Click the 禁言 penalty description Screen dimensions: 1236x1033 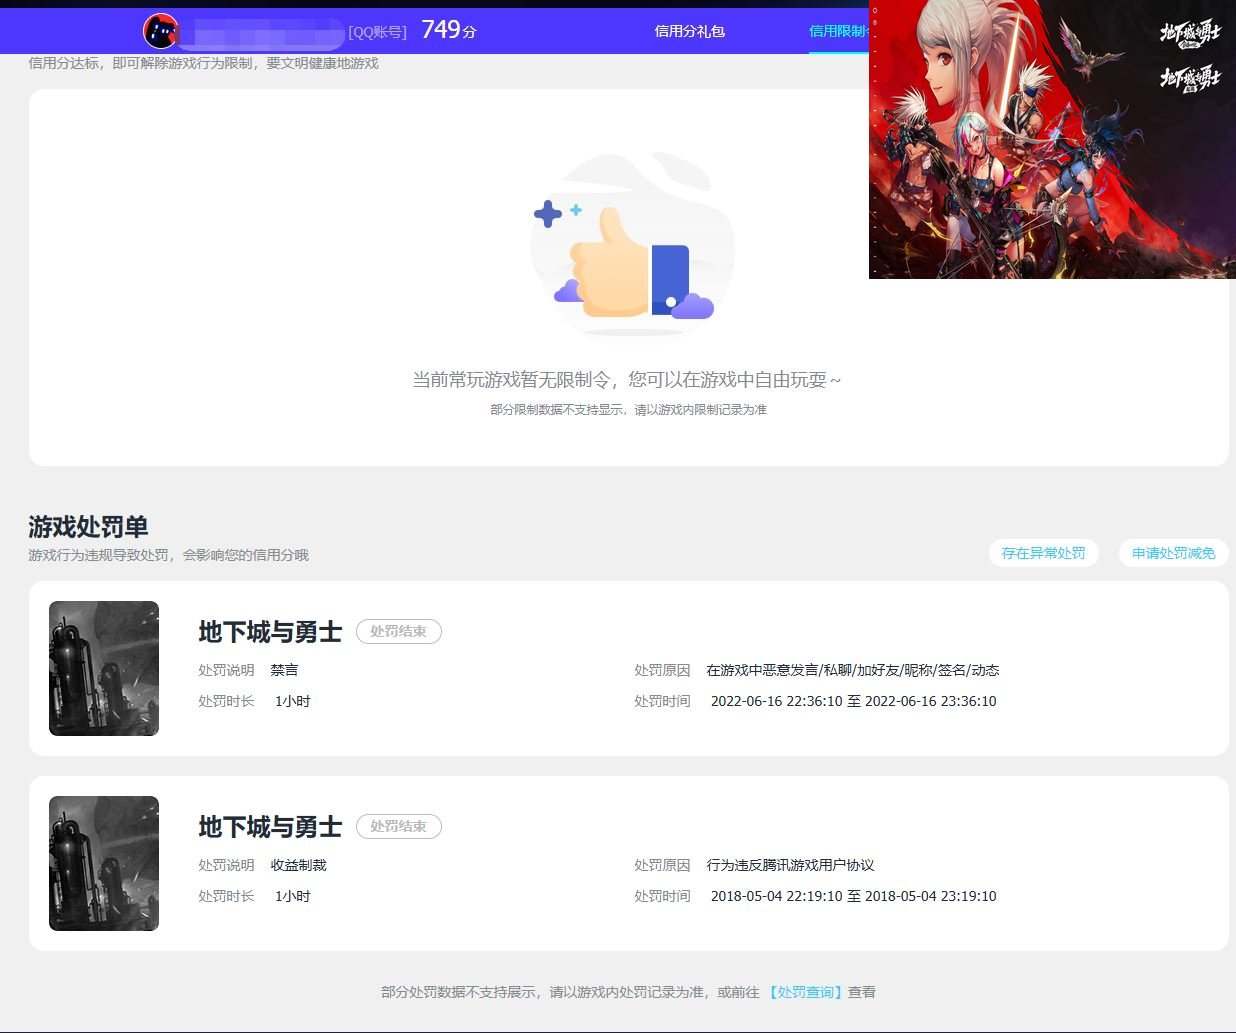click(284, 670)
